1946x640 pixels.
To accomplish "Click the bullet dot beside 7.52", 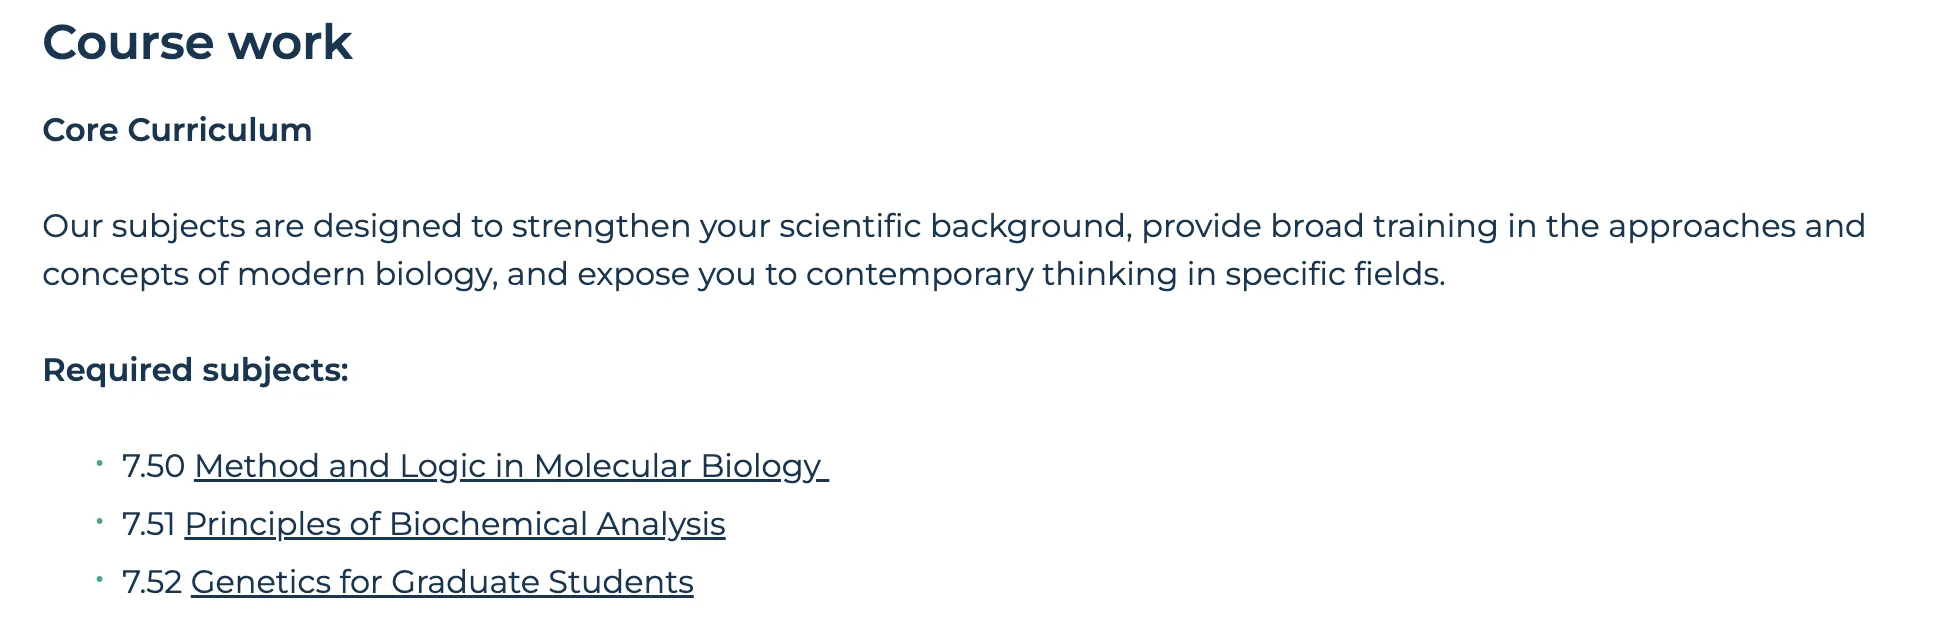I will [100, 579].
